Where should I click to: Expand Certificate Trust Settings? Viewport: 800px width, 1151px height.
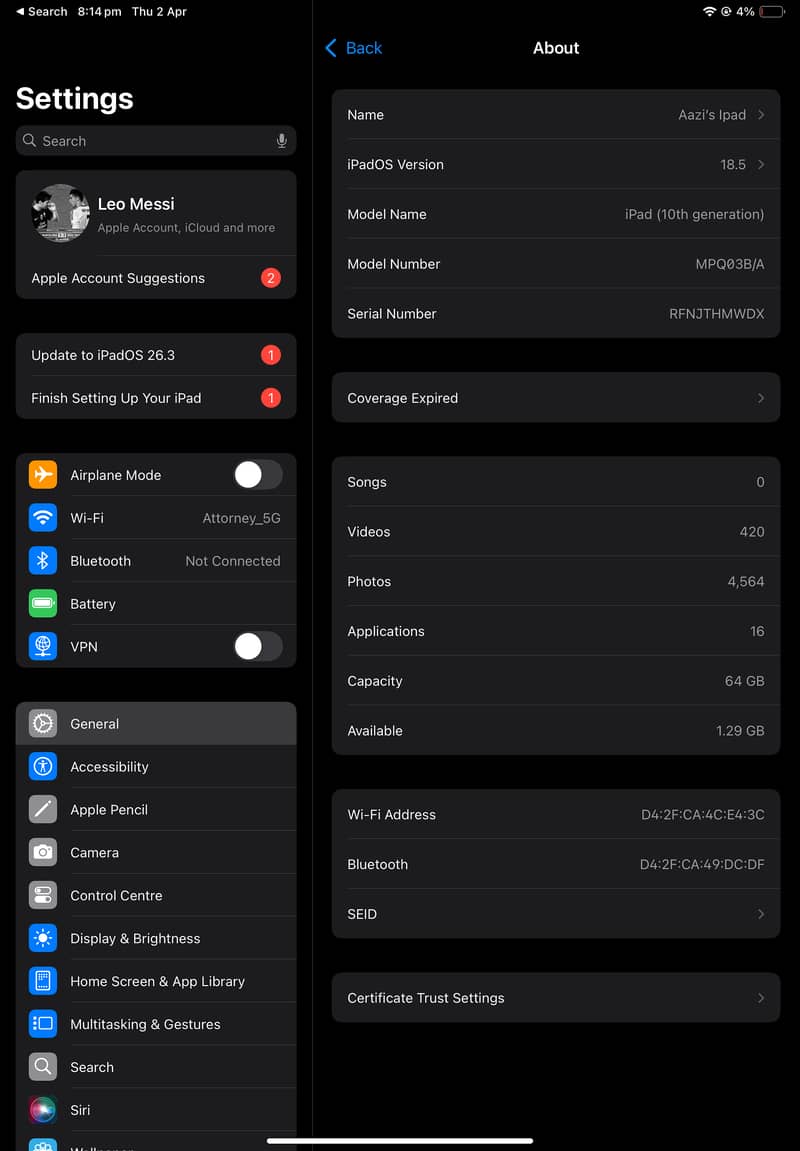pyautogui.click(x=556, y=997)
